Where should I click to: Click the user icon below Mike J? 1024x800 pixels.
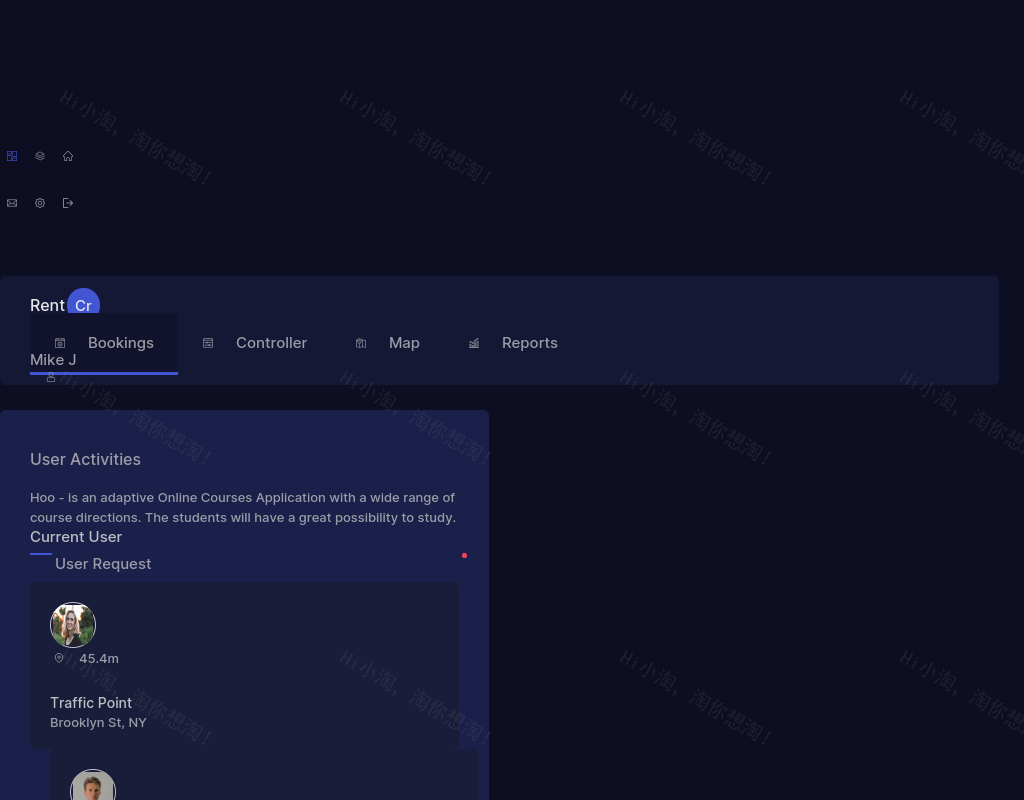point(51,378)
